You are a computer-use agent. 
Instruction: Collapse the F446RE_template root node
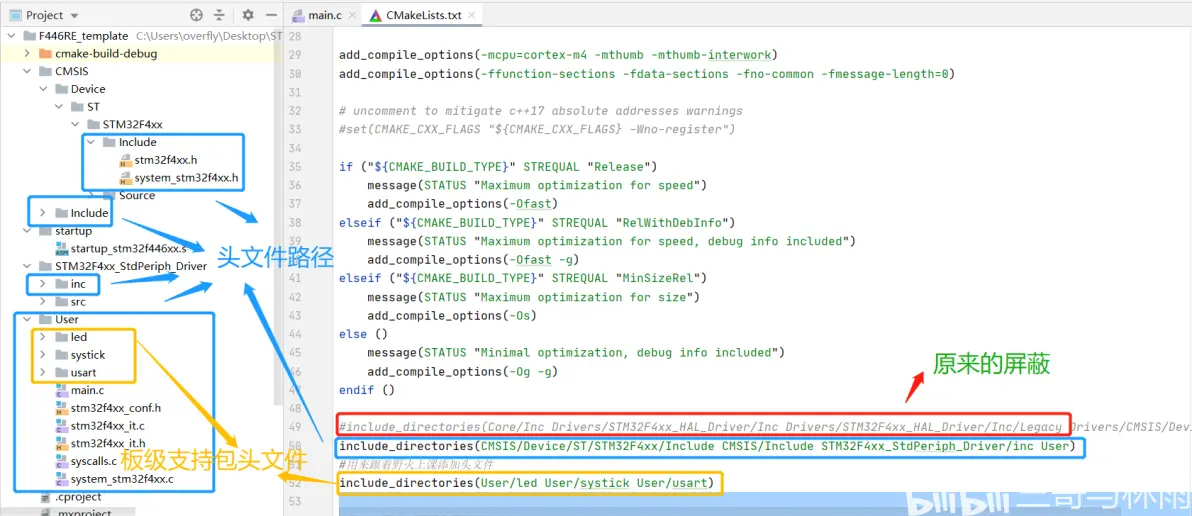(x=12, y=36)
